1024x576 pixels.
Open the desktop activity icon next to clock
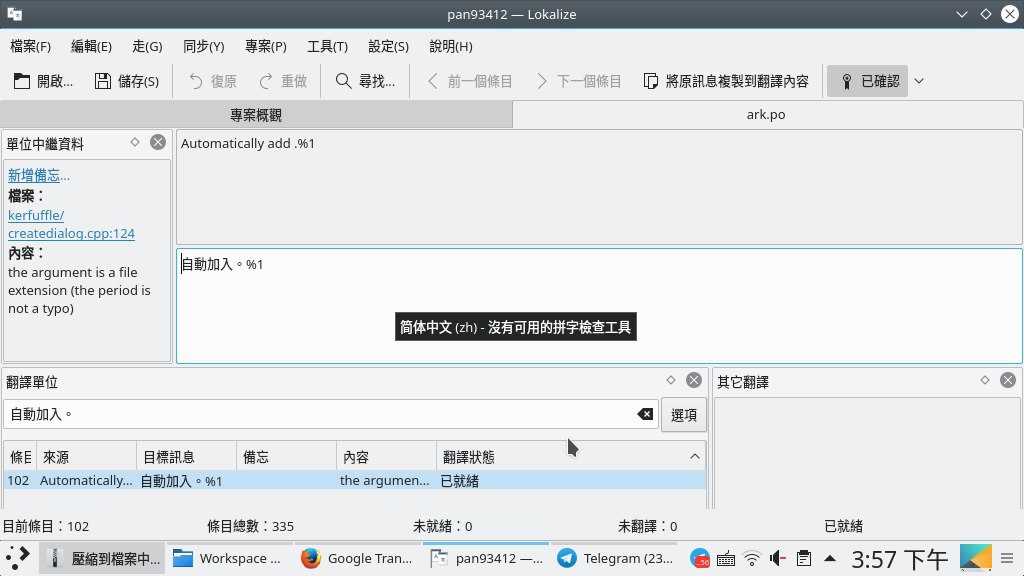975,558
